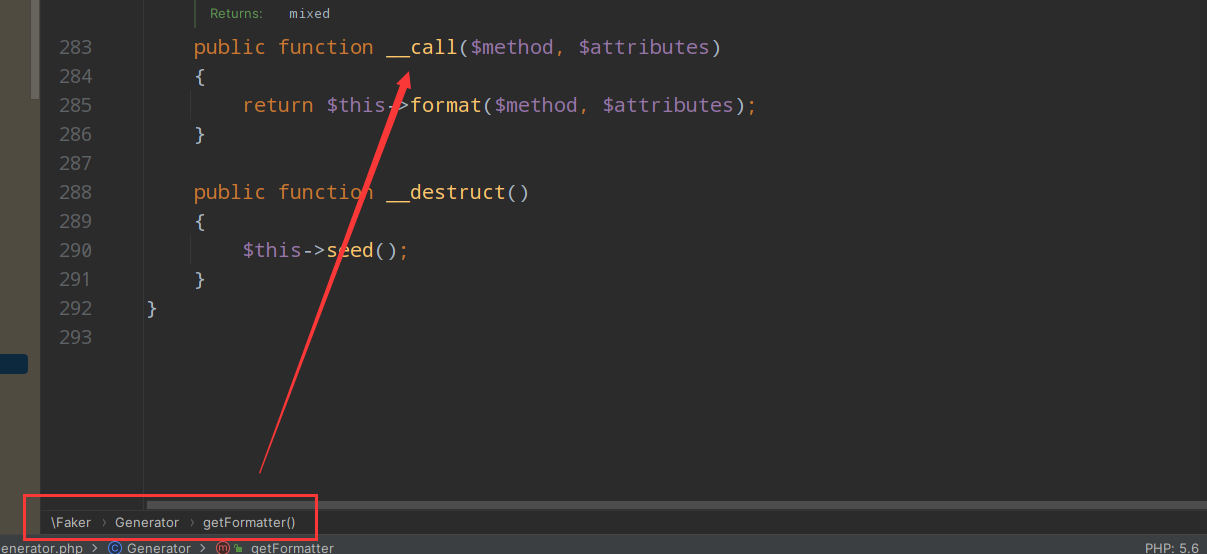Click $this variable on line 290

point(272,250)
